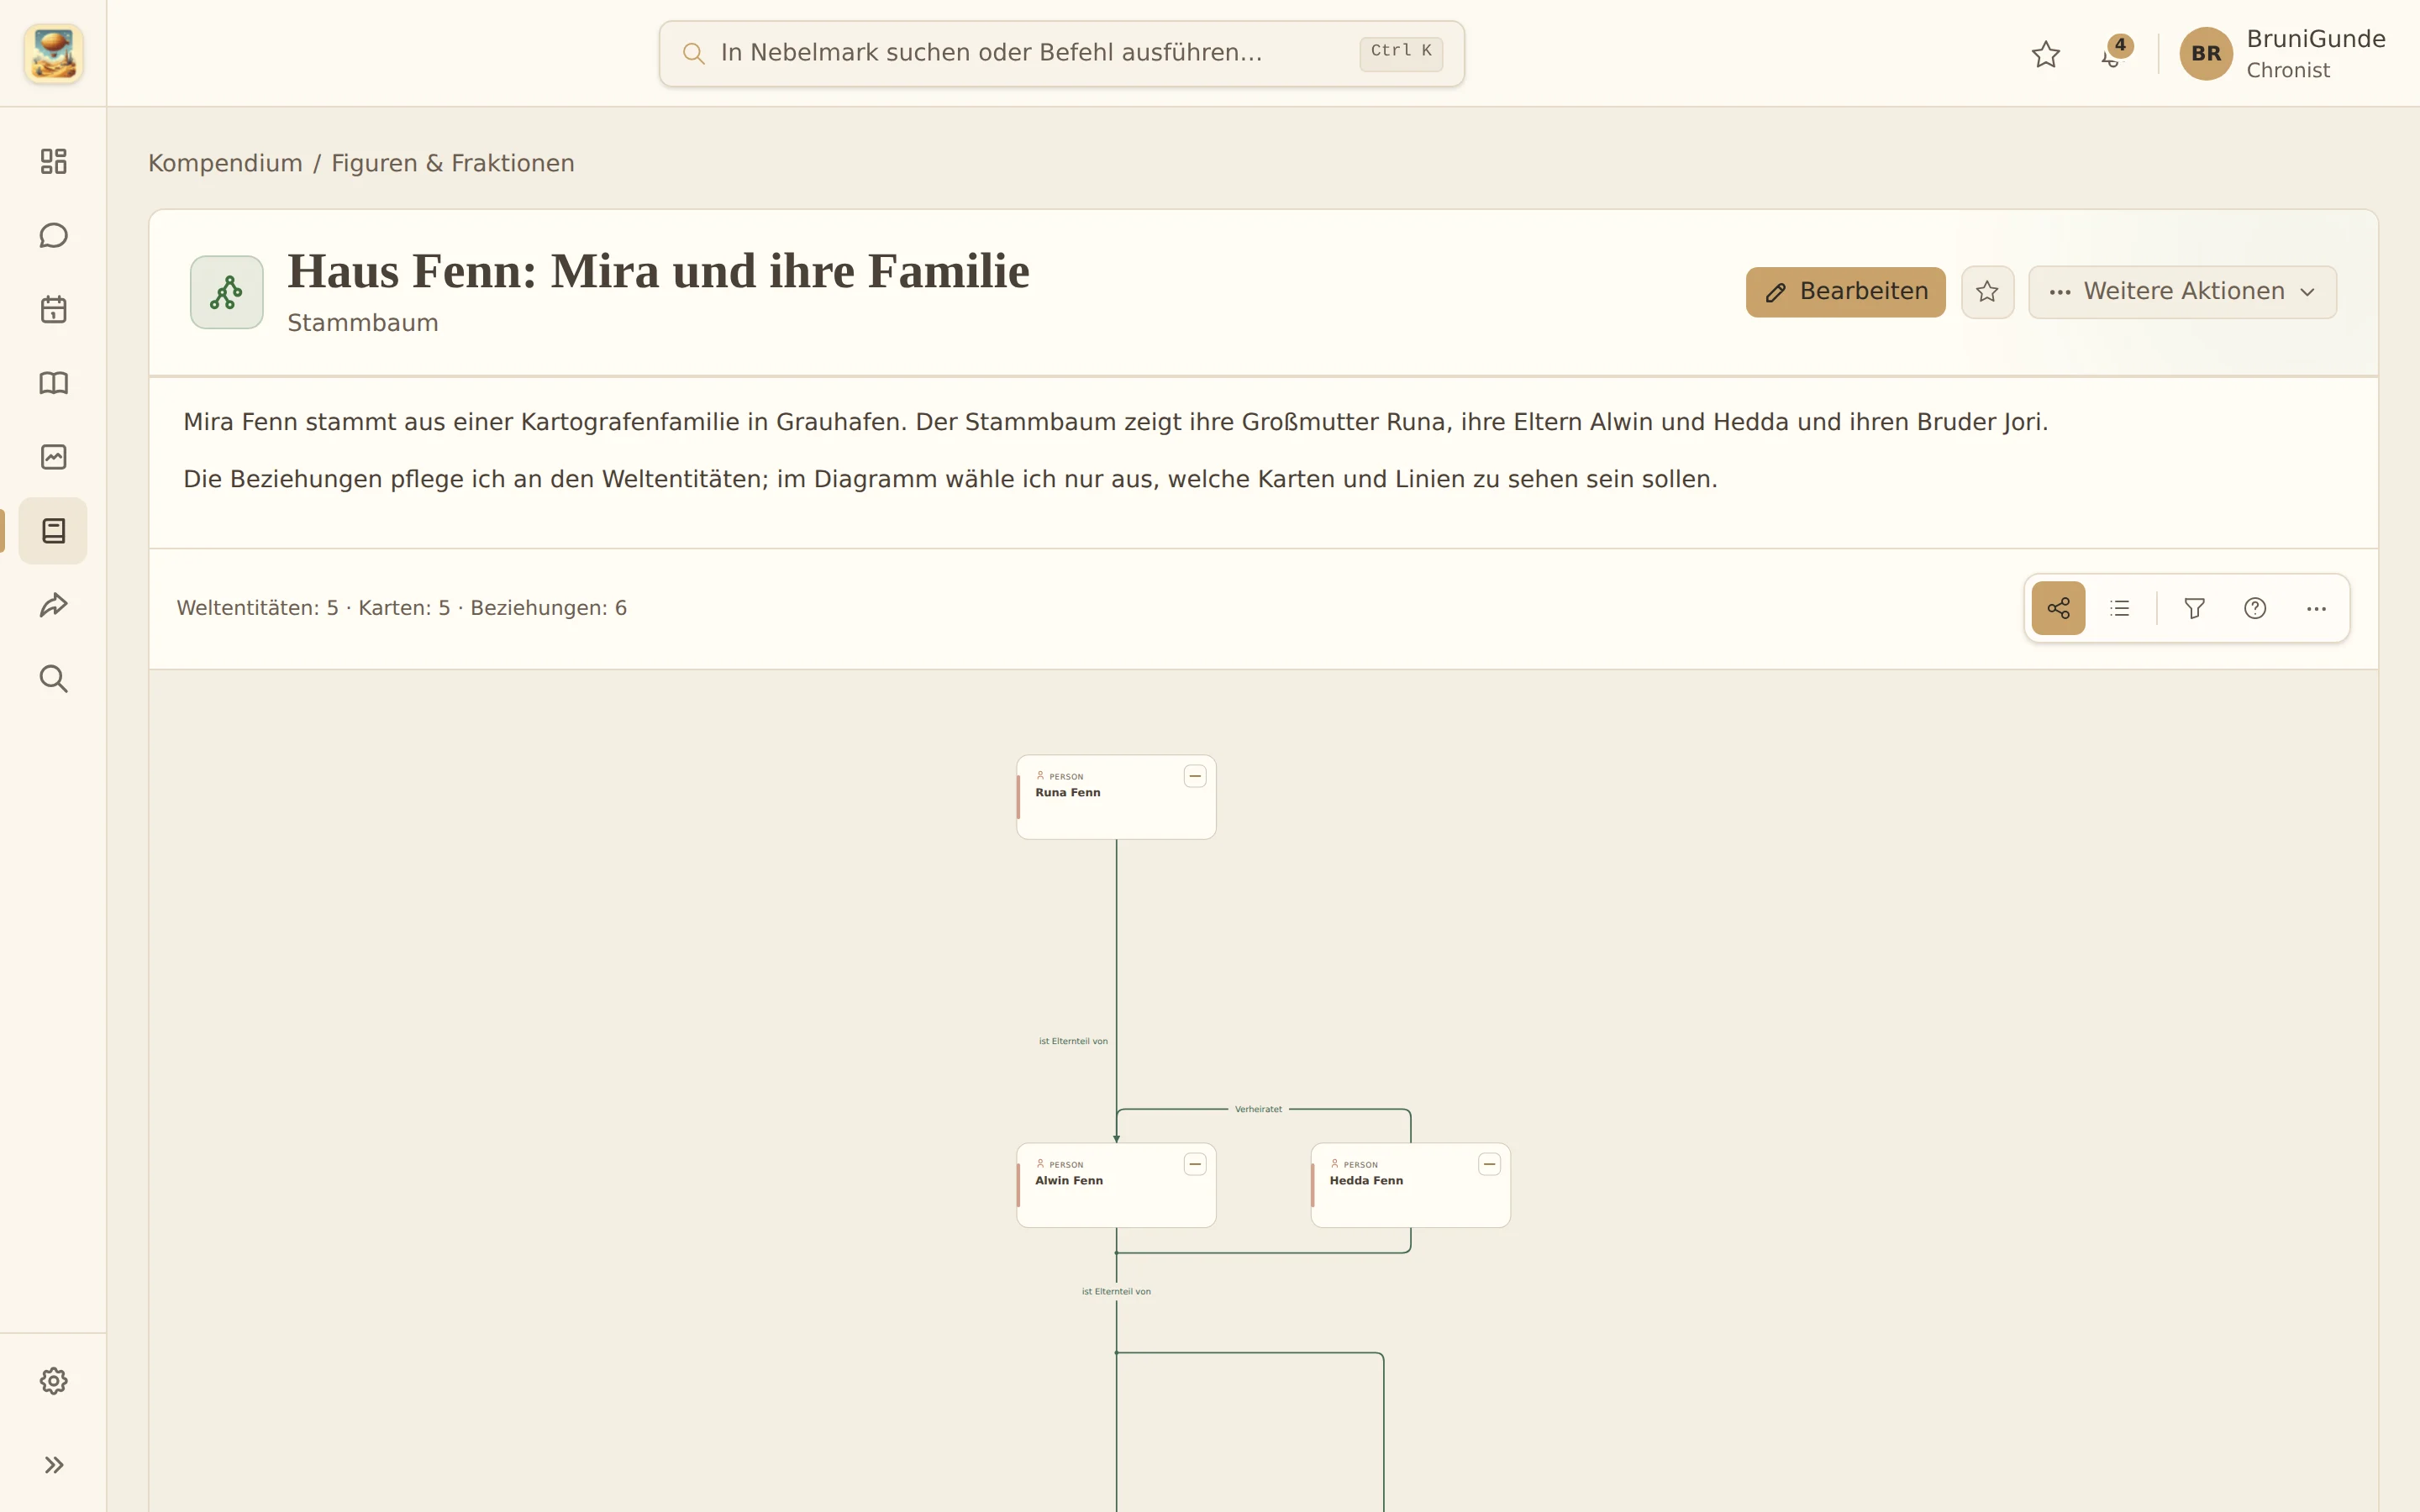The height and width of the screenshot is (1512, 2420).
Task: Open the filter funnel tool
Action: (2194, 608)
